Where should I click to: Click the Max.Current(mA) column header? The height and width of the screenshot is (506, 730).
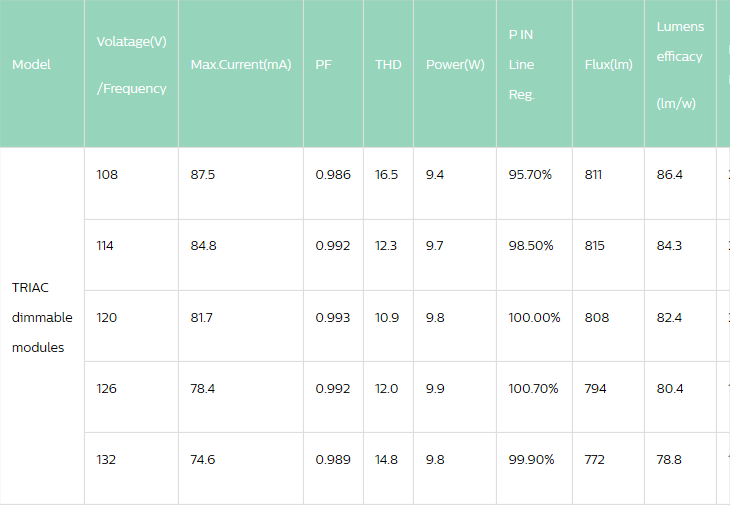tap(240, 65)
